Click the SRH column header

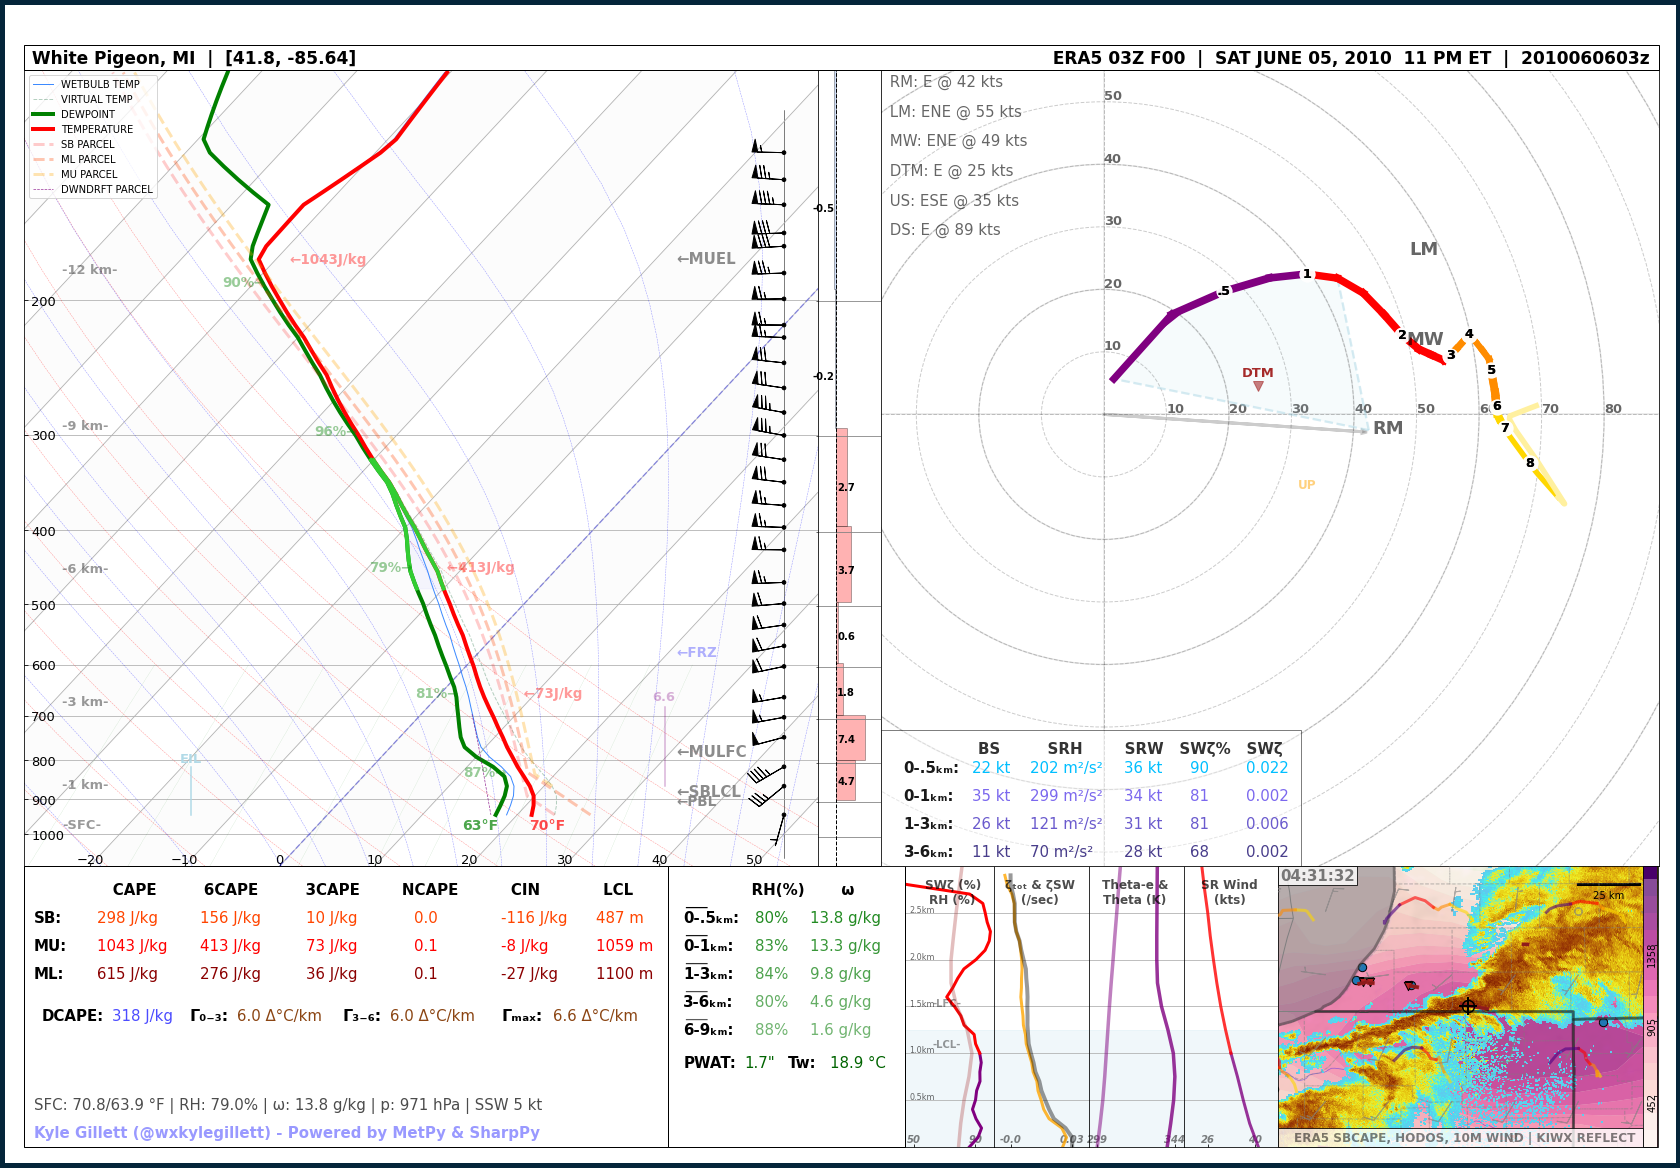1064,749
